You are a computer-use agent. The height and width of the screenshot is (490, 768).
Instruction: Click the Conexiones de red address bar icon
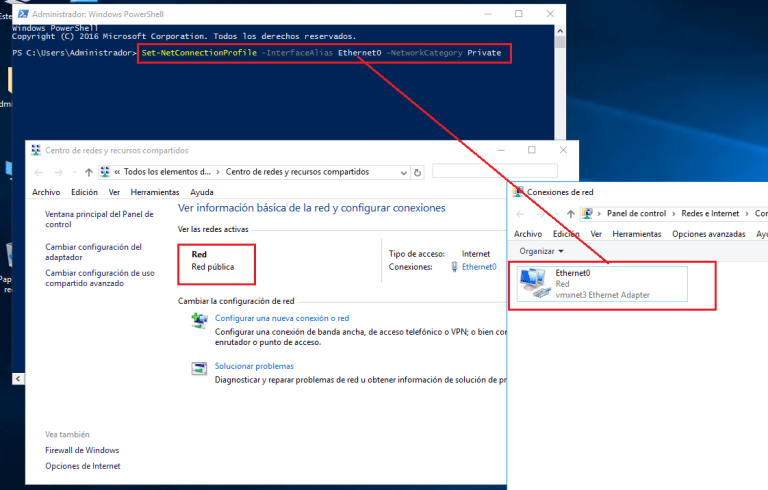point(587,213)
